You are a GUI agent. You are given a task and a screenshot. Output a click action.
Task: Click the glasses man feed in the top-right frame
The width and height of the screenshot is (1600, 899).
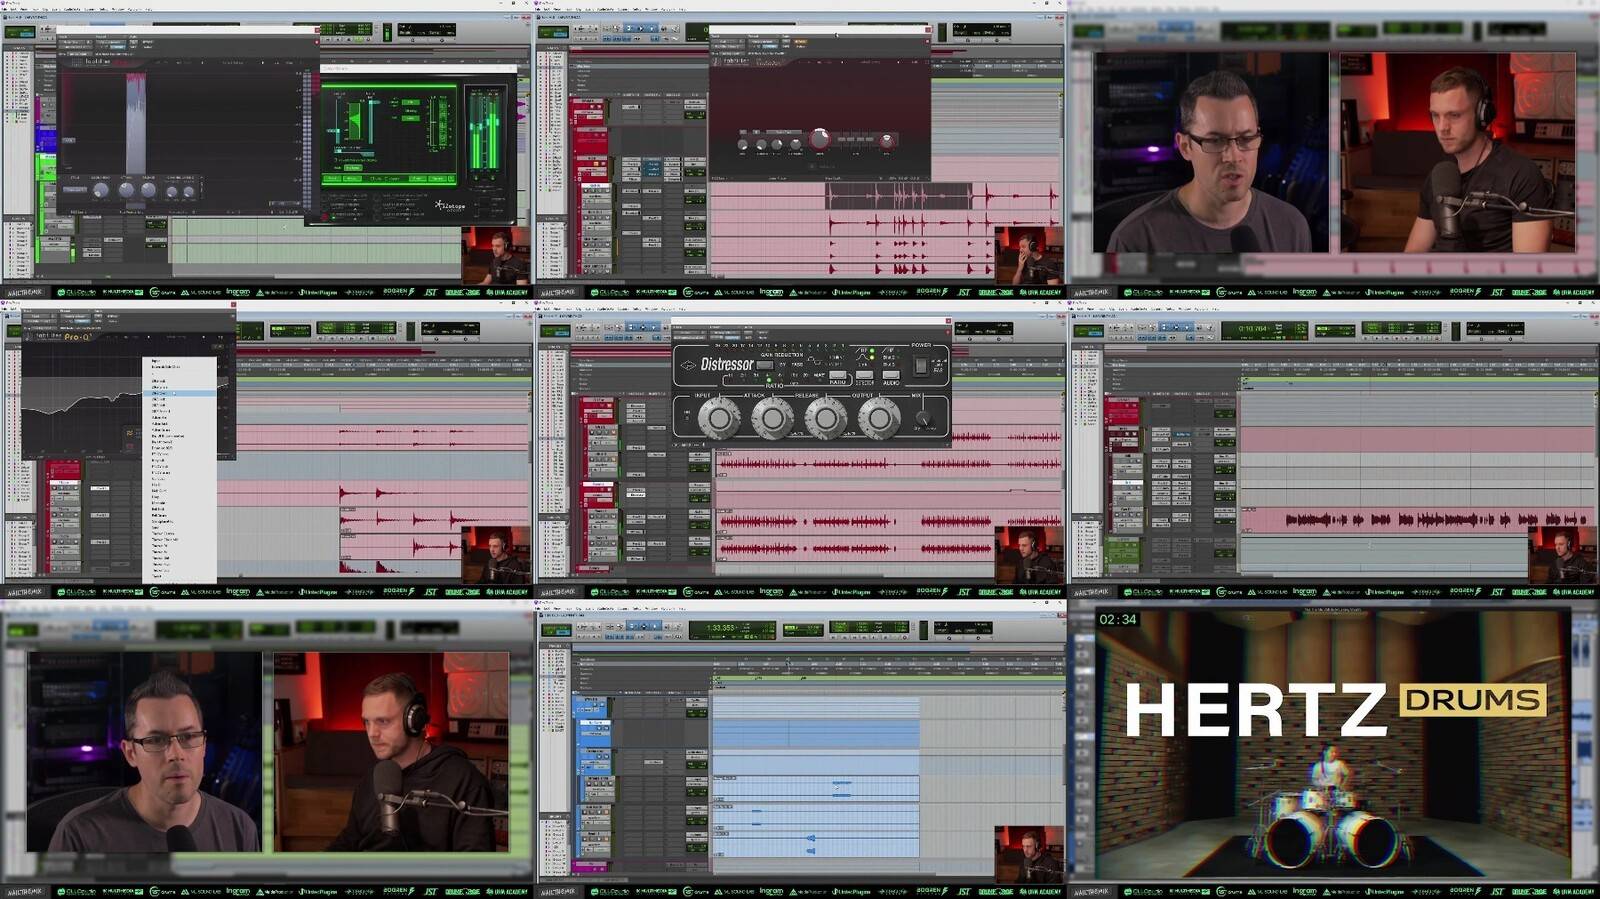pos(1211,152)
